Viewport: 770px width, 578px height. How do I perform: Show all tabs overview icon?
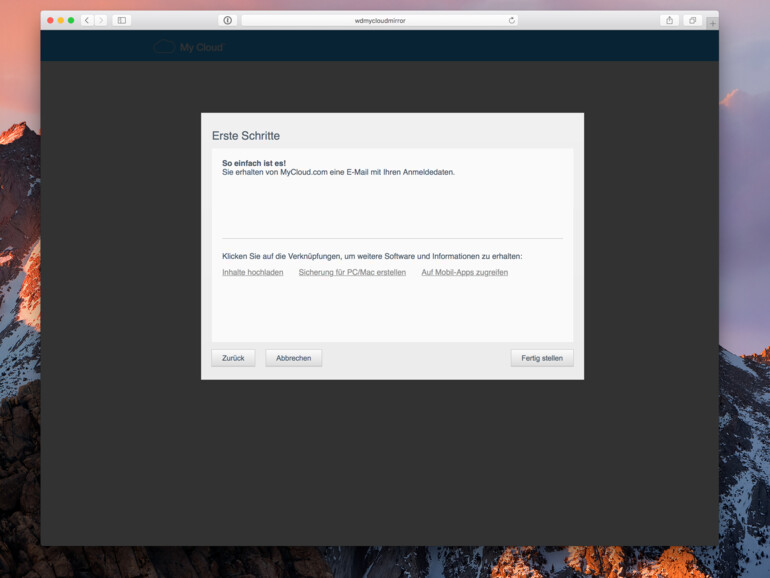coord(692,20)
